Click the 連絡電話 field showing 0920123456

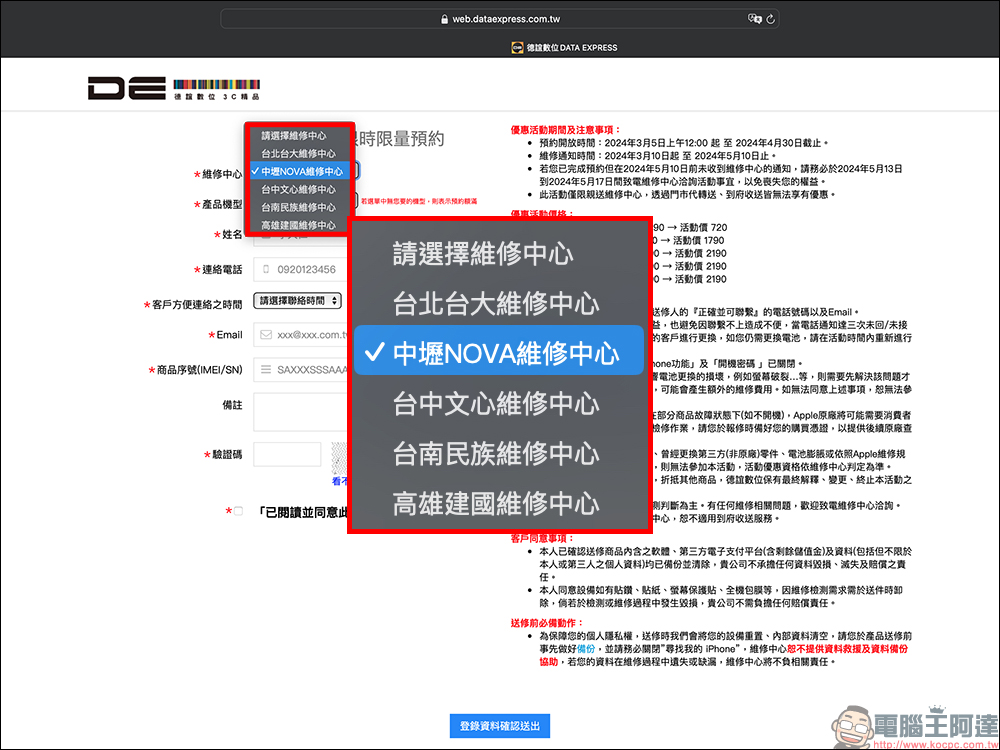click(300, 269)
